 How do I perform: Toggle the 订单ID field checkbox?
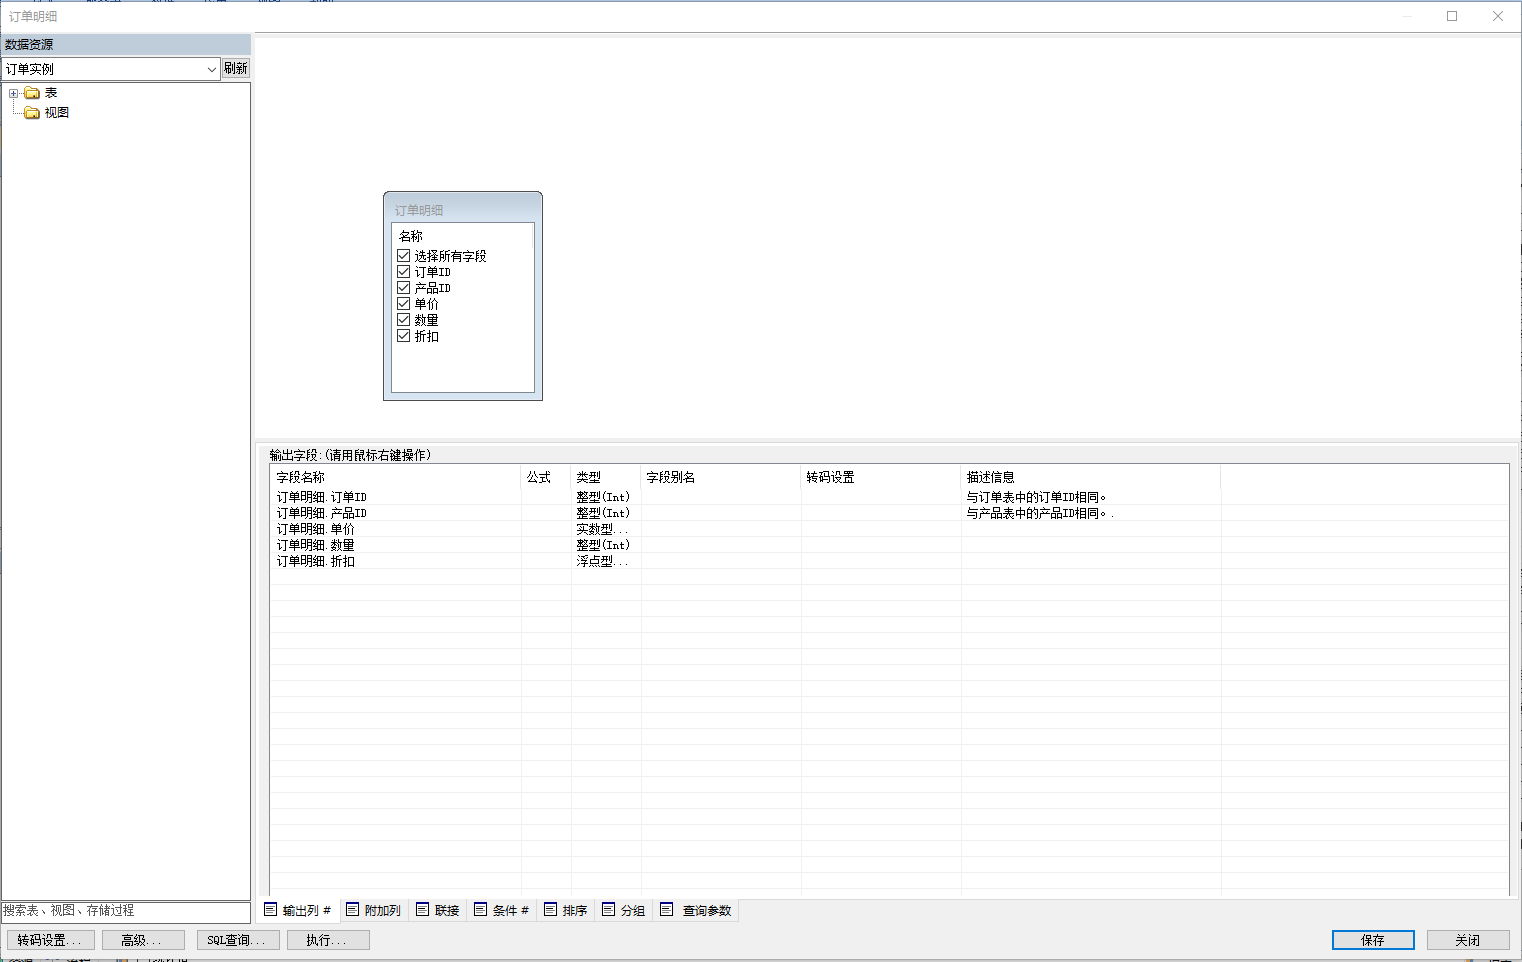(404, 272)
